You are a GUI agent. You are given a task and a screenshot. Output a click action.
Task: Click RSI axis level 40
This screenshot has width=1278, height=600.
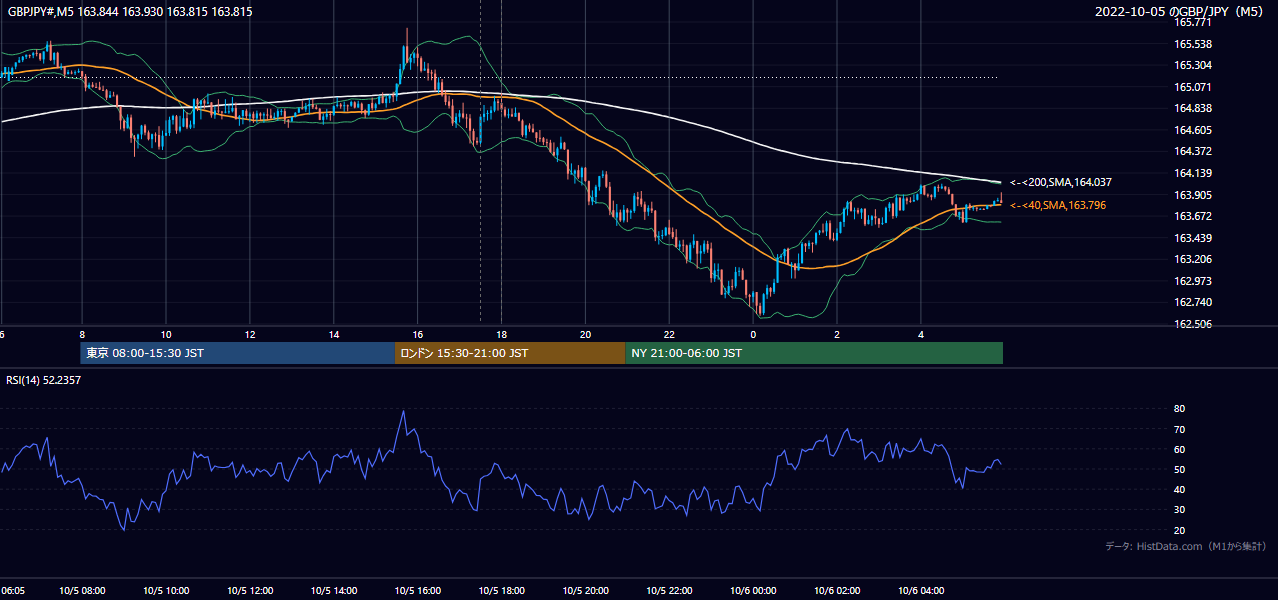click(x=1179, y=490)
